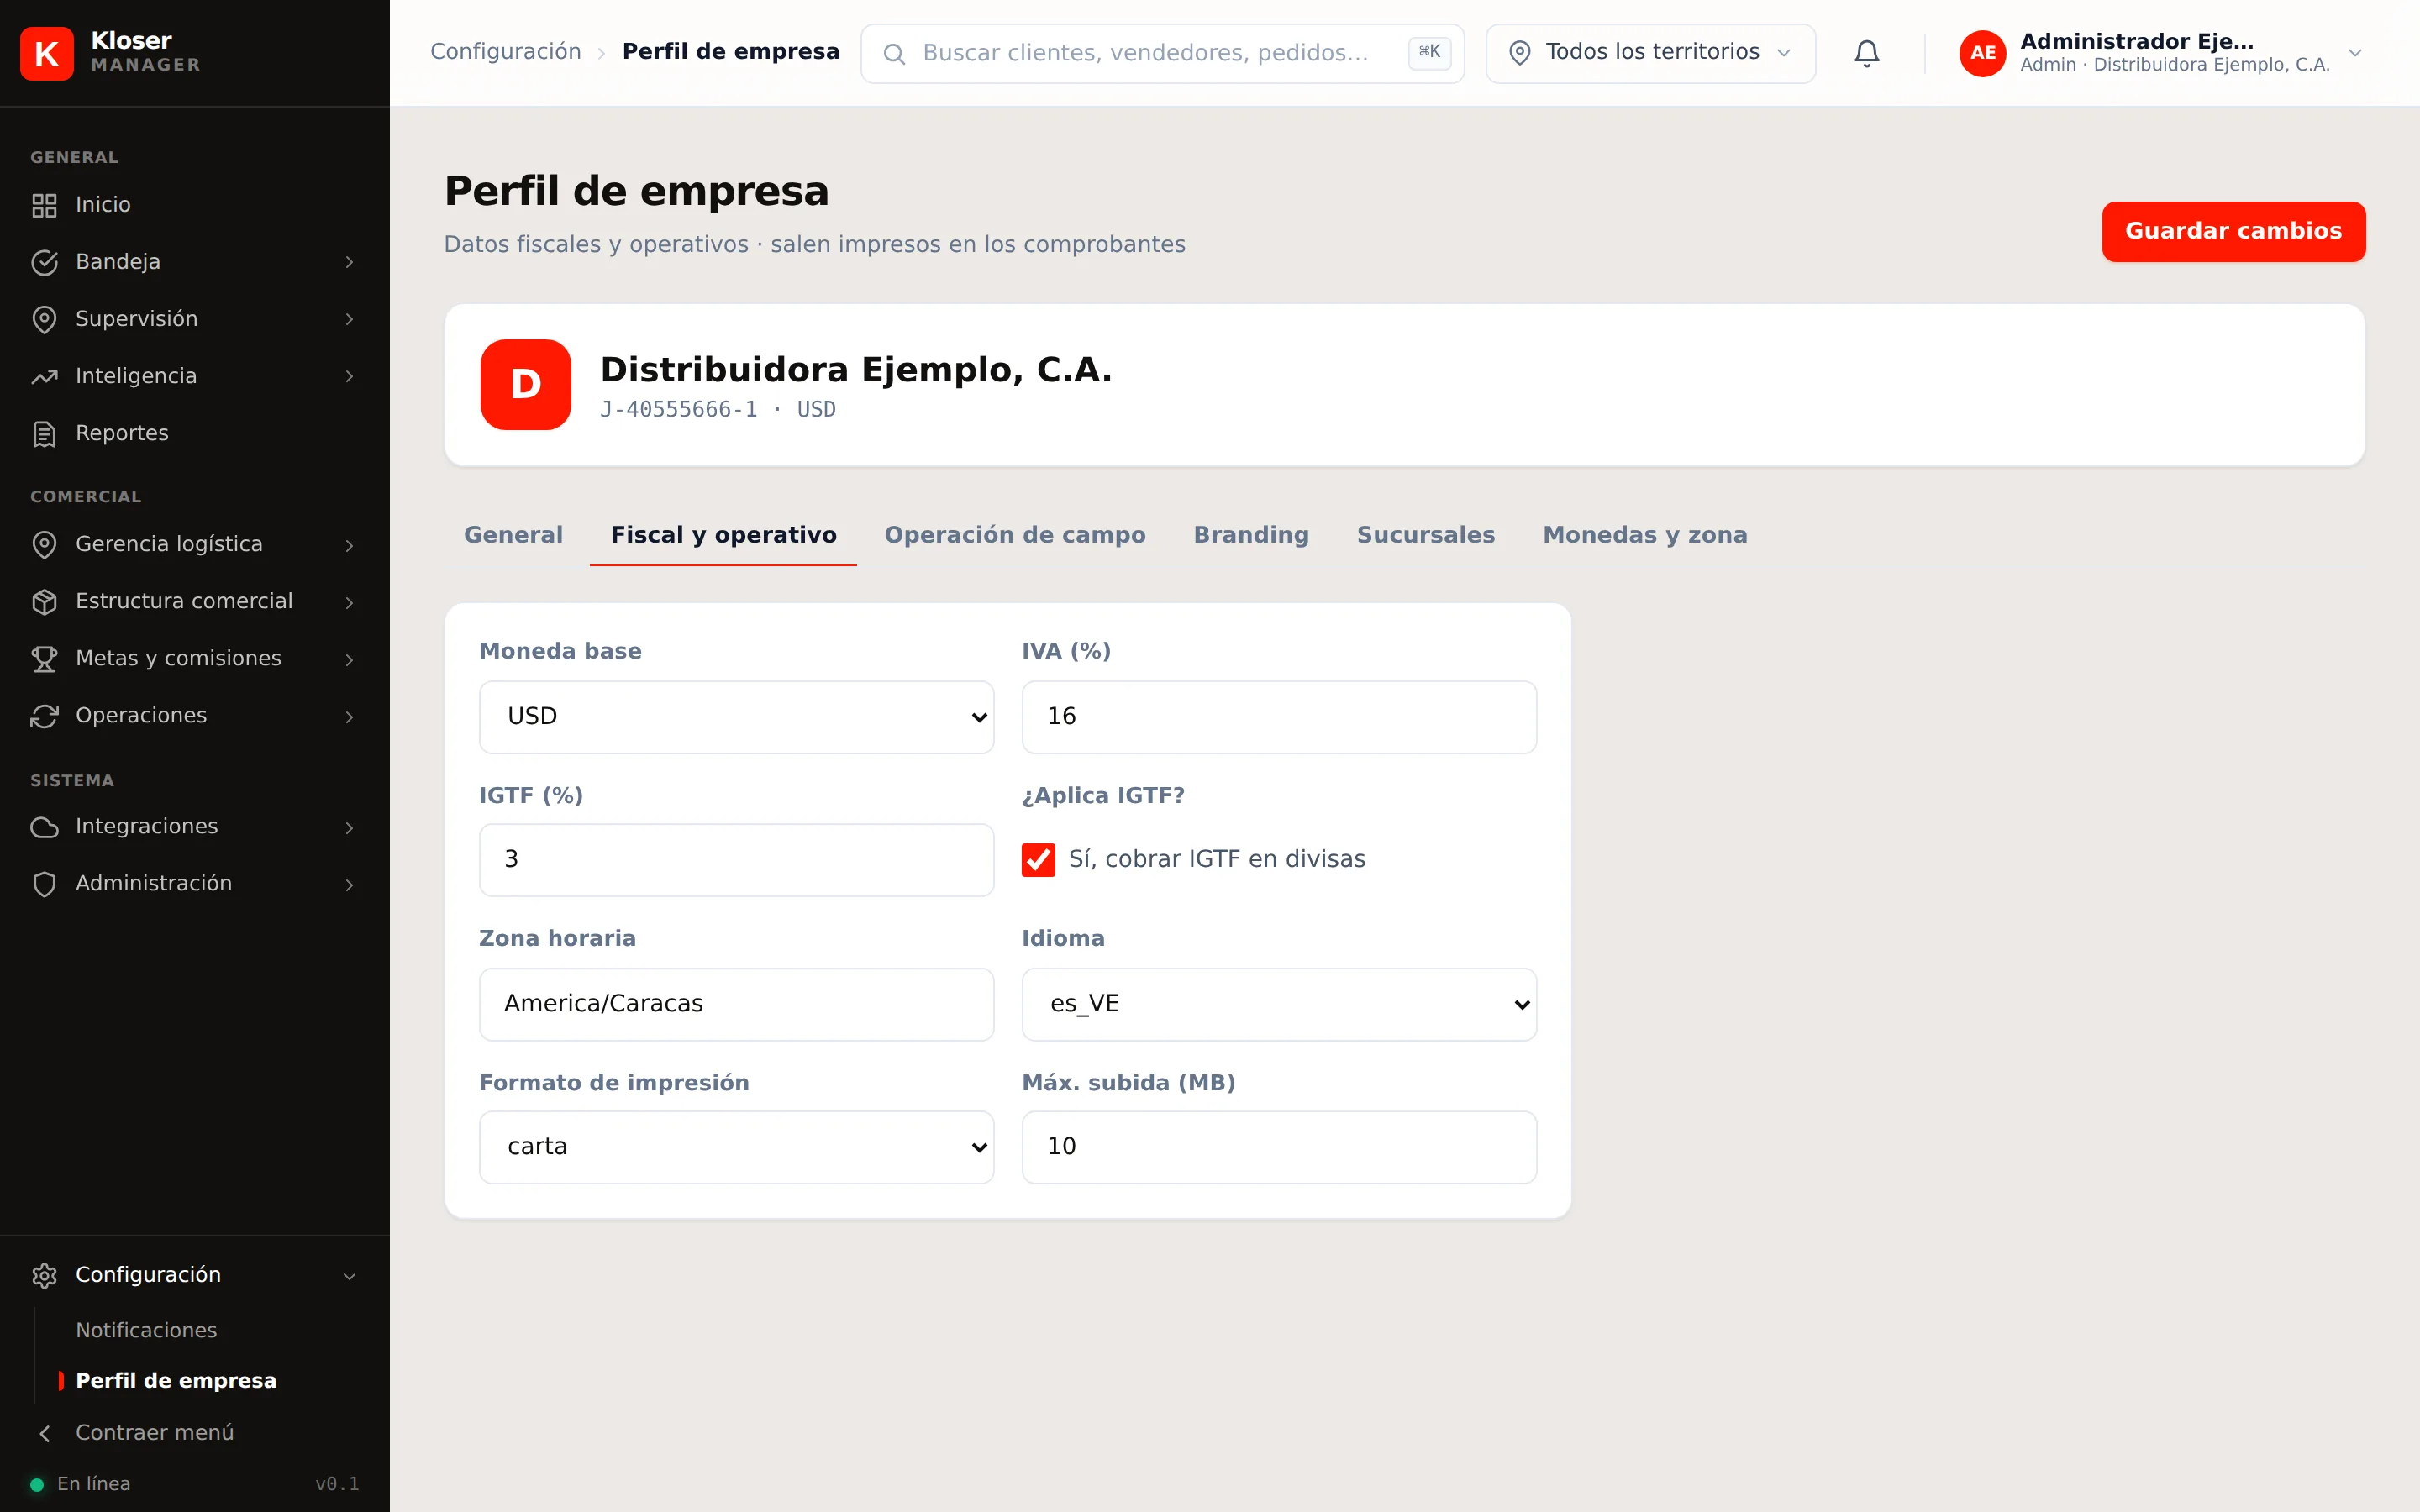This screenshot has width=2420, height=1512.
Task: Click the Reportes document icon
Action: (x=44, y=434)
